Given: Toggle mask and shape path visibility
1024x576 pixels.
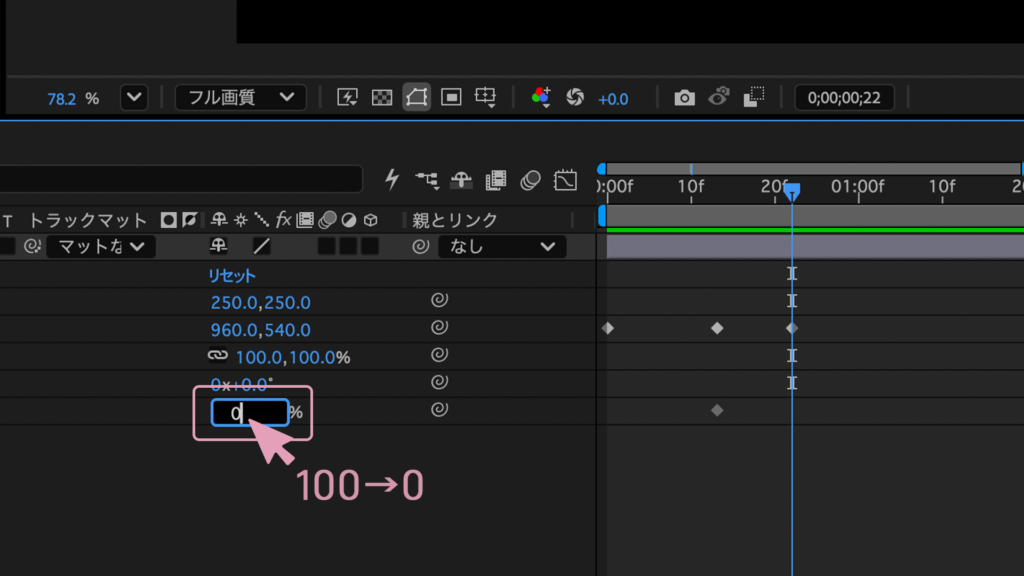Looking at the screenshot, I should [x=417, y=98].
